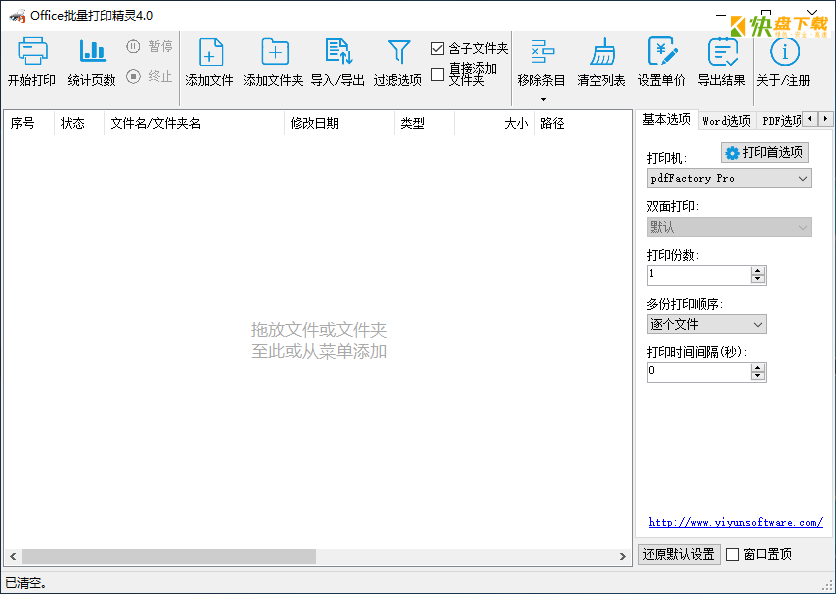
Task: Sort by 大小 column header
Action: tap(494, 124)
